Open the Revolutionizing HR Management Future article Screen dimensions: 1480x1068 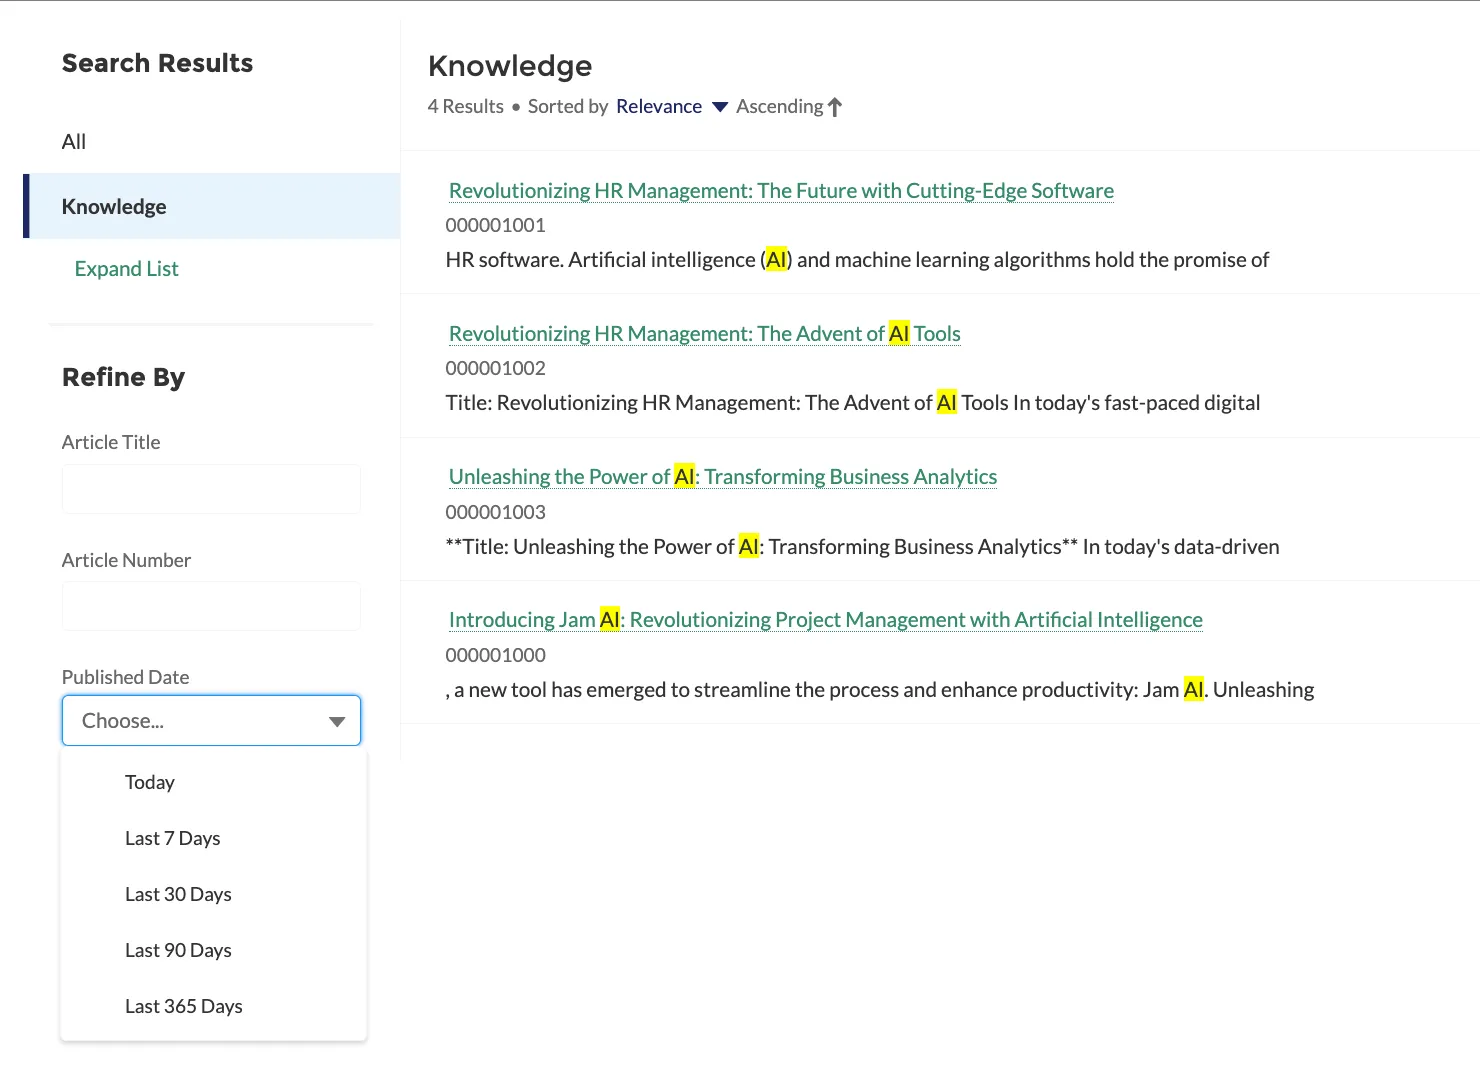[x=780, y=190]
